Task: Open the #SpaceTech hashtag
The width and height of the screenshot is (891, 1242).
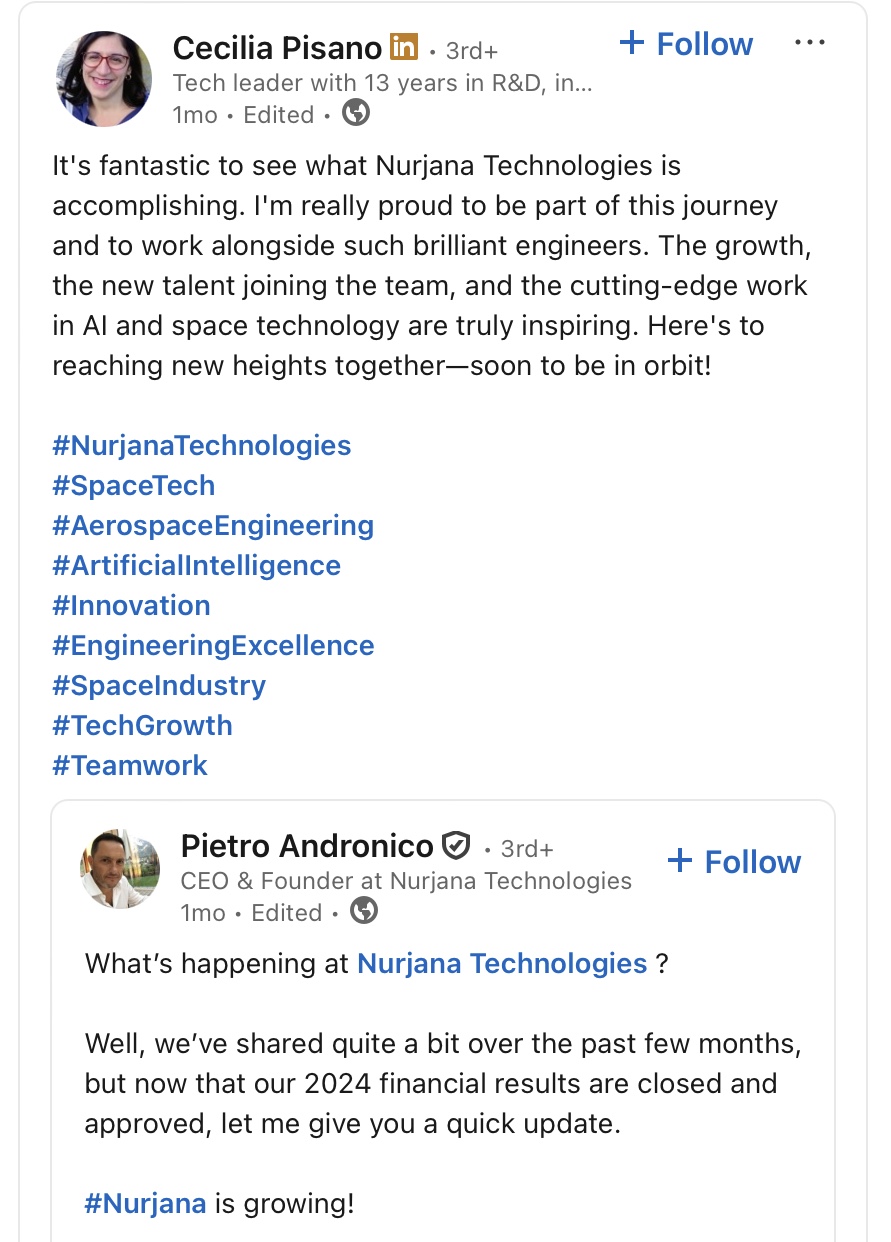Action: (134, 485)
